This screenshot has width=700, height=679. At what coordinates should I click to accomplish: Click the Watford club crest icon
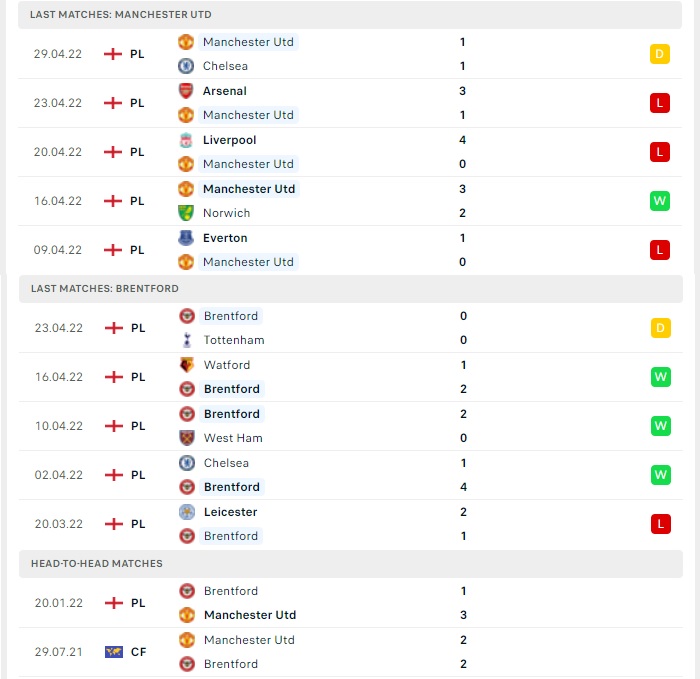tap(187, 365)
